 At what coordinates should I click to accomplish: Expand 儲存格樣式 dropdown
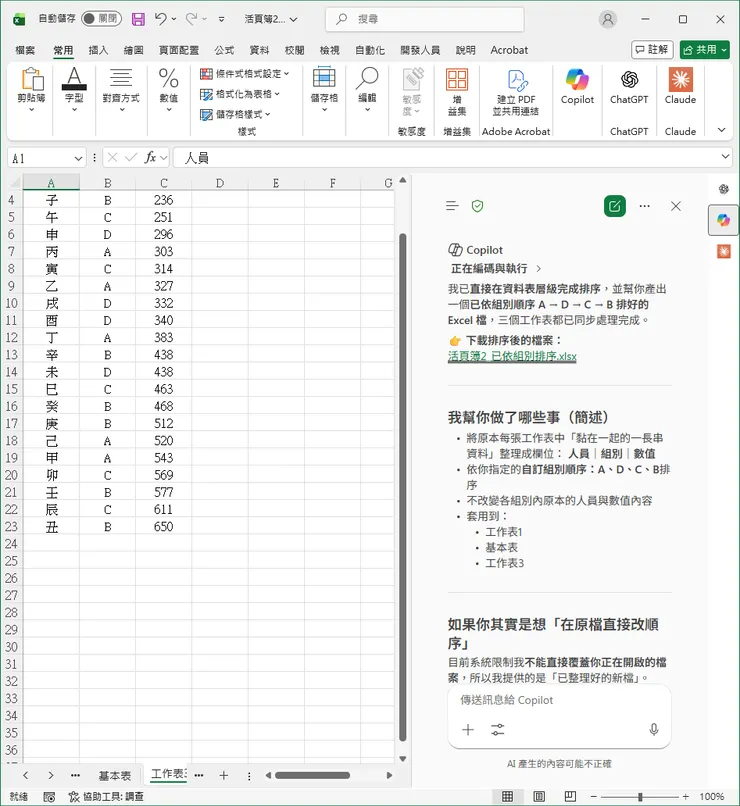(x=235, y=114)
